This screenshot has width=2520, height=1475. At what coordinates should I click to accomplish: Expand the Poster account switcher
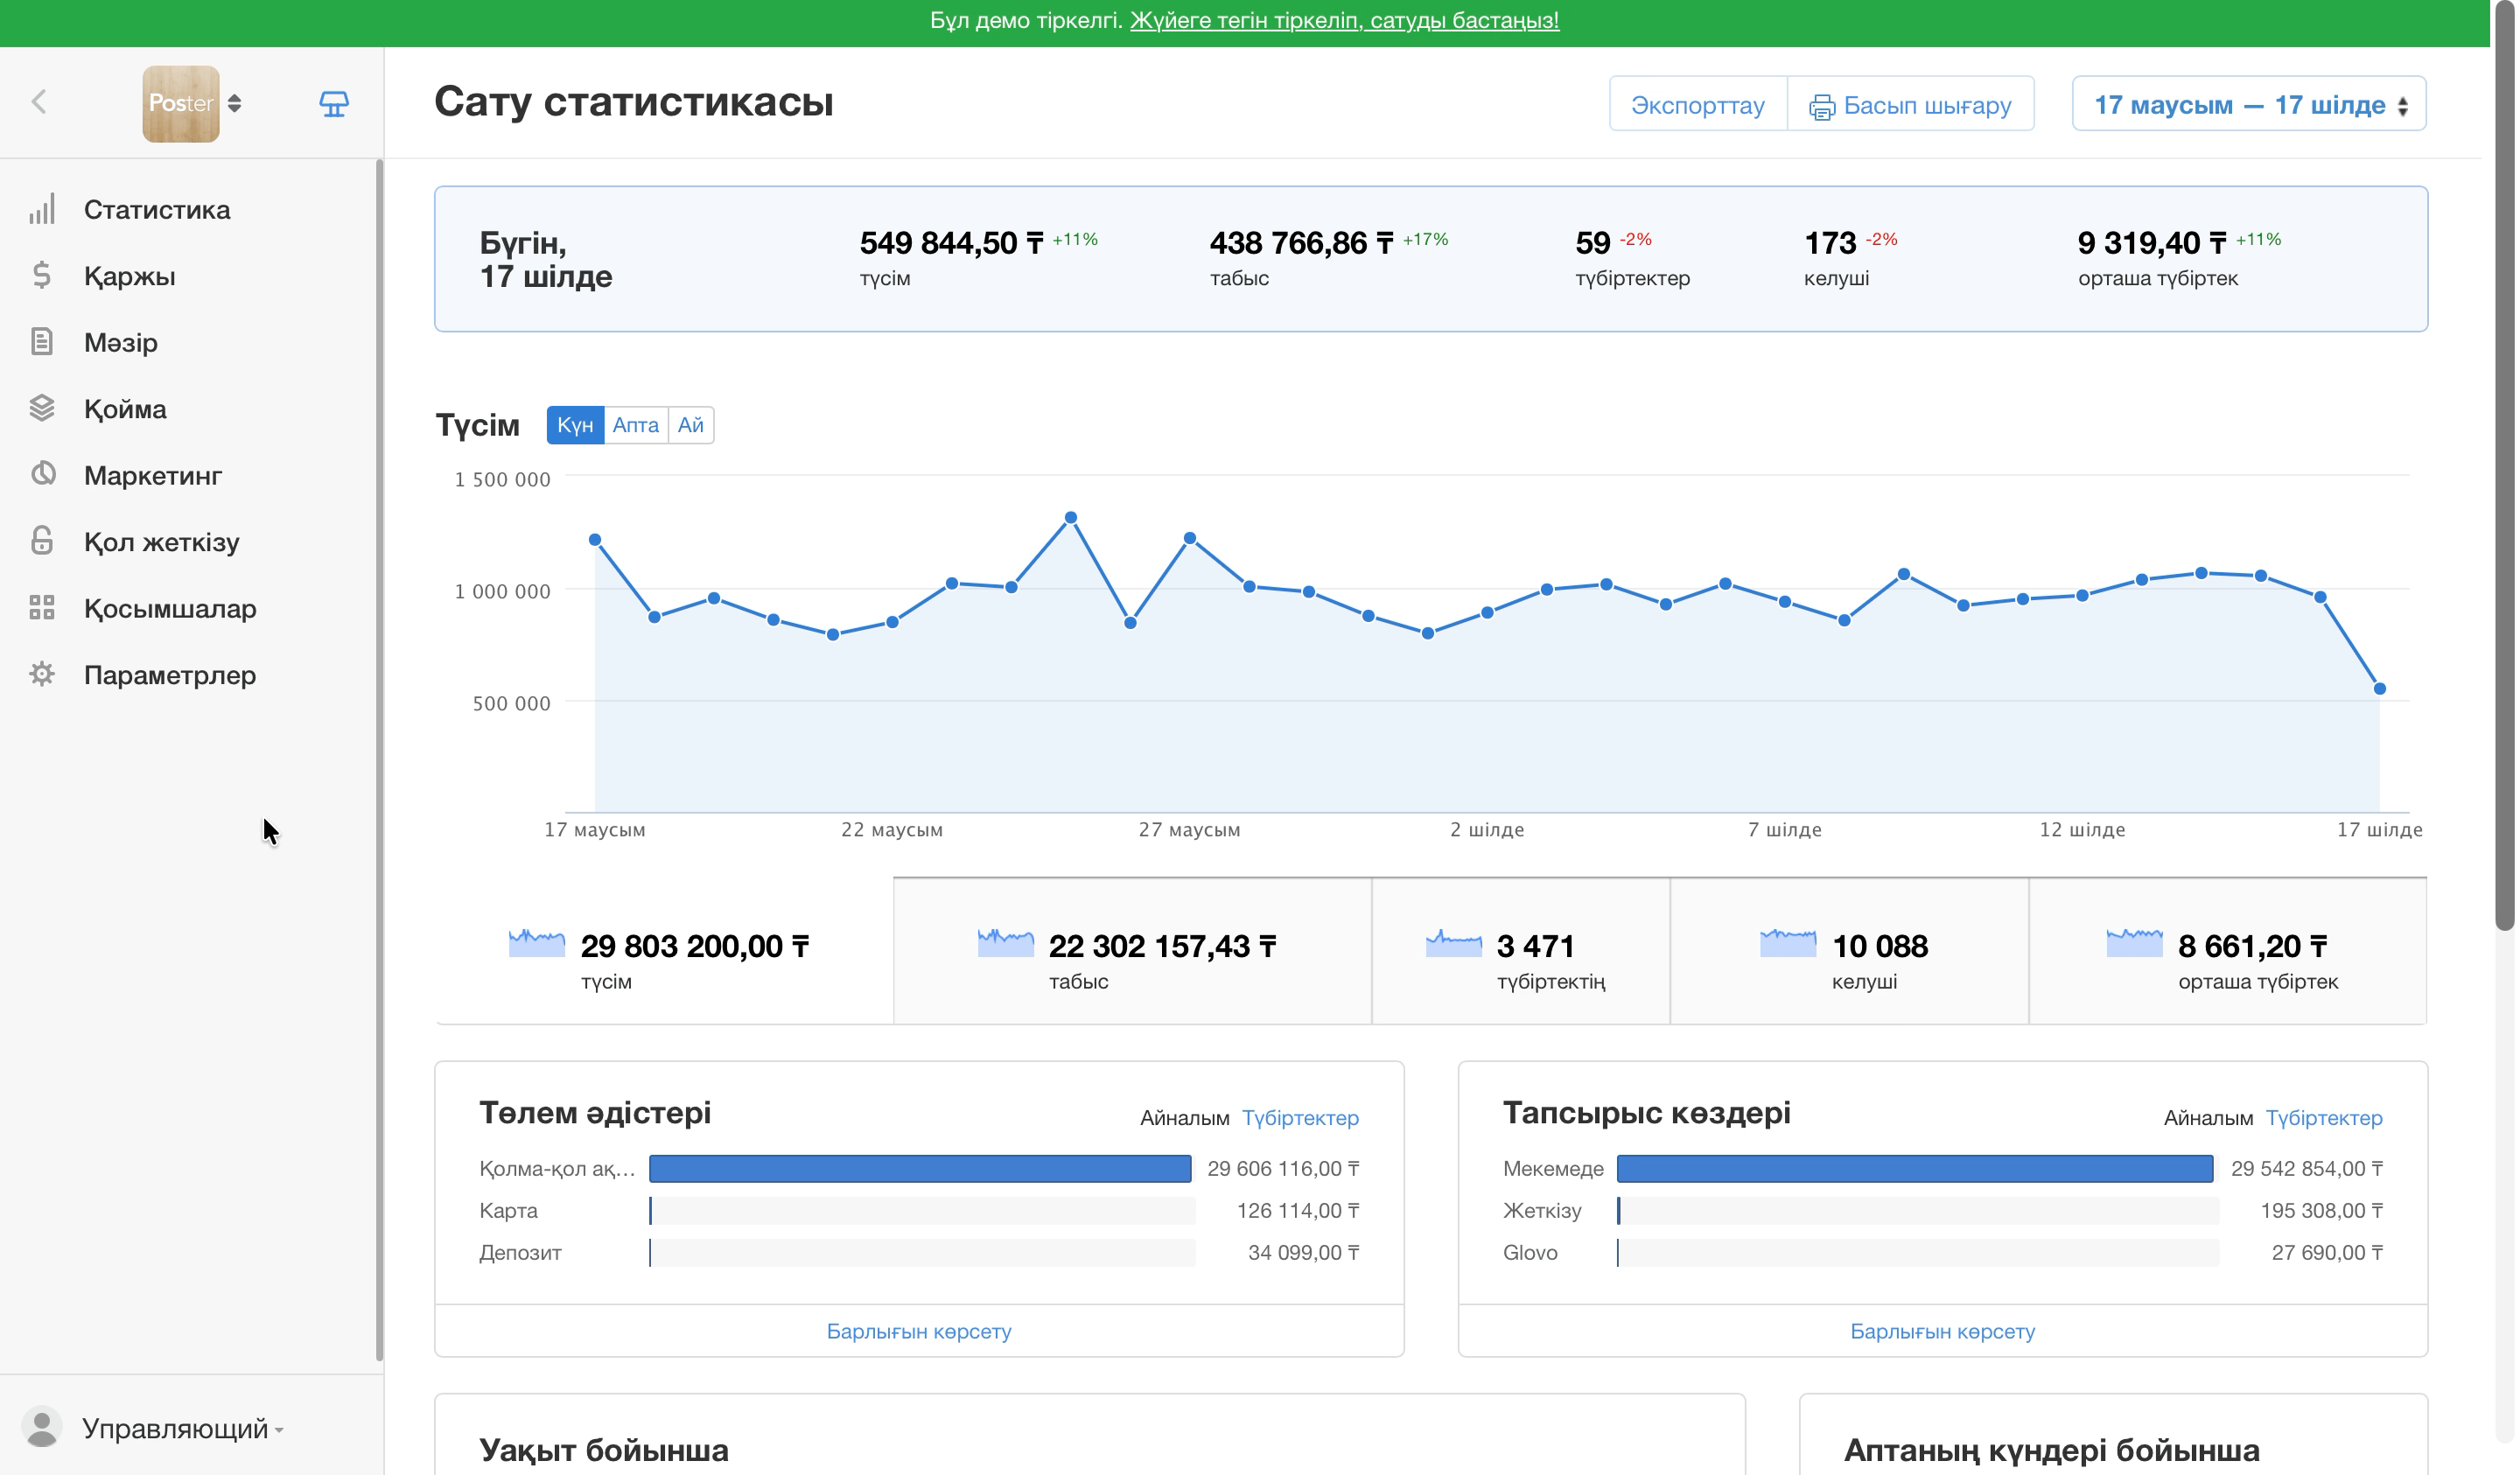(192, 104)
